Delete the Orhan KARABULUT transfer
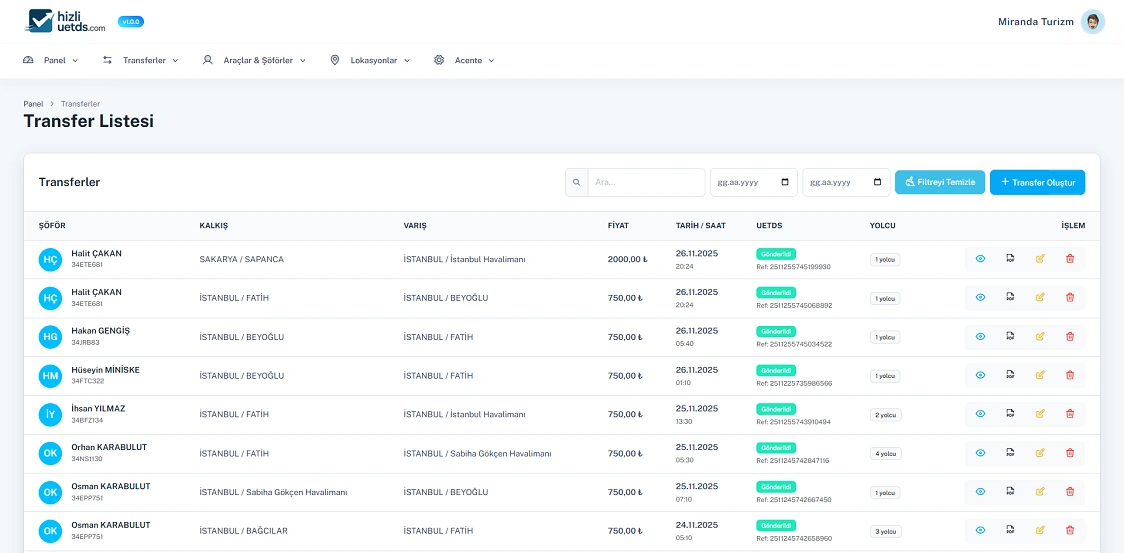This screenshot has width=1124, height=553. (1070, 453)
